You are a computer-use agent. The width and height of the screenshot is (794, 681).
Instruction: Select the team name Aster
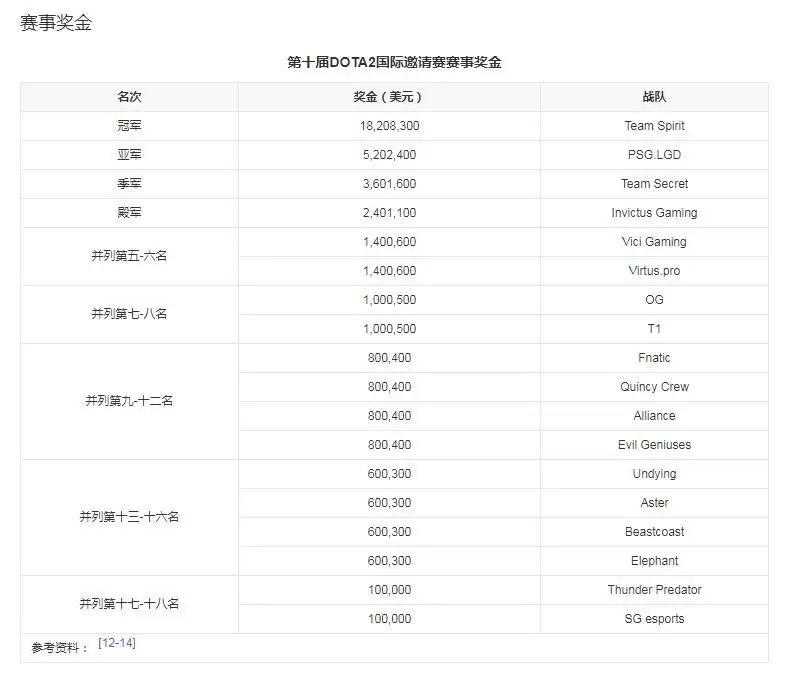(x=654, y=502)
